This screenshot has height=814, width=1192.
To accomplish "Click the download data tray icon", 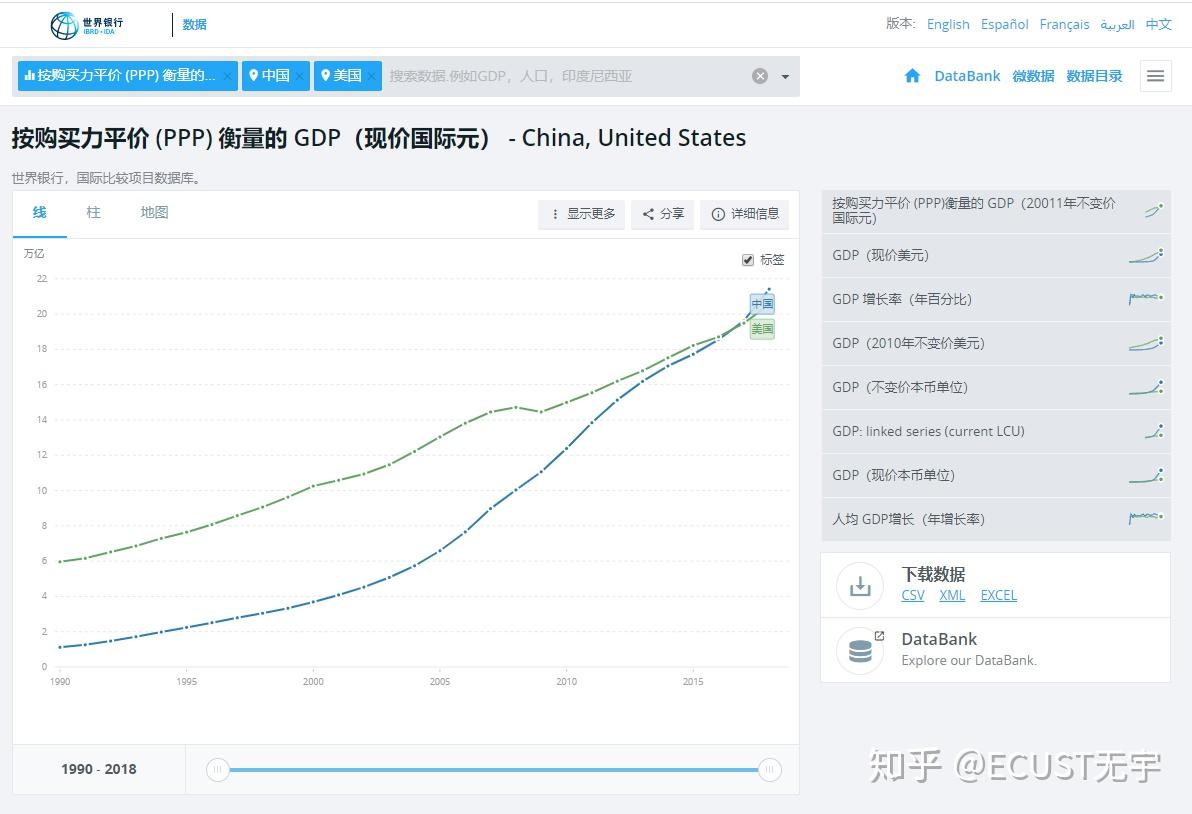I will (860, 586).
